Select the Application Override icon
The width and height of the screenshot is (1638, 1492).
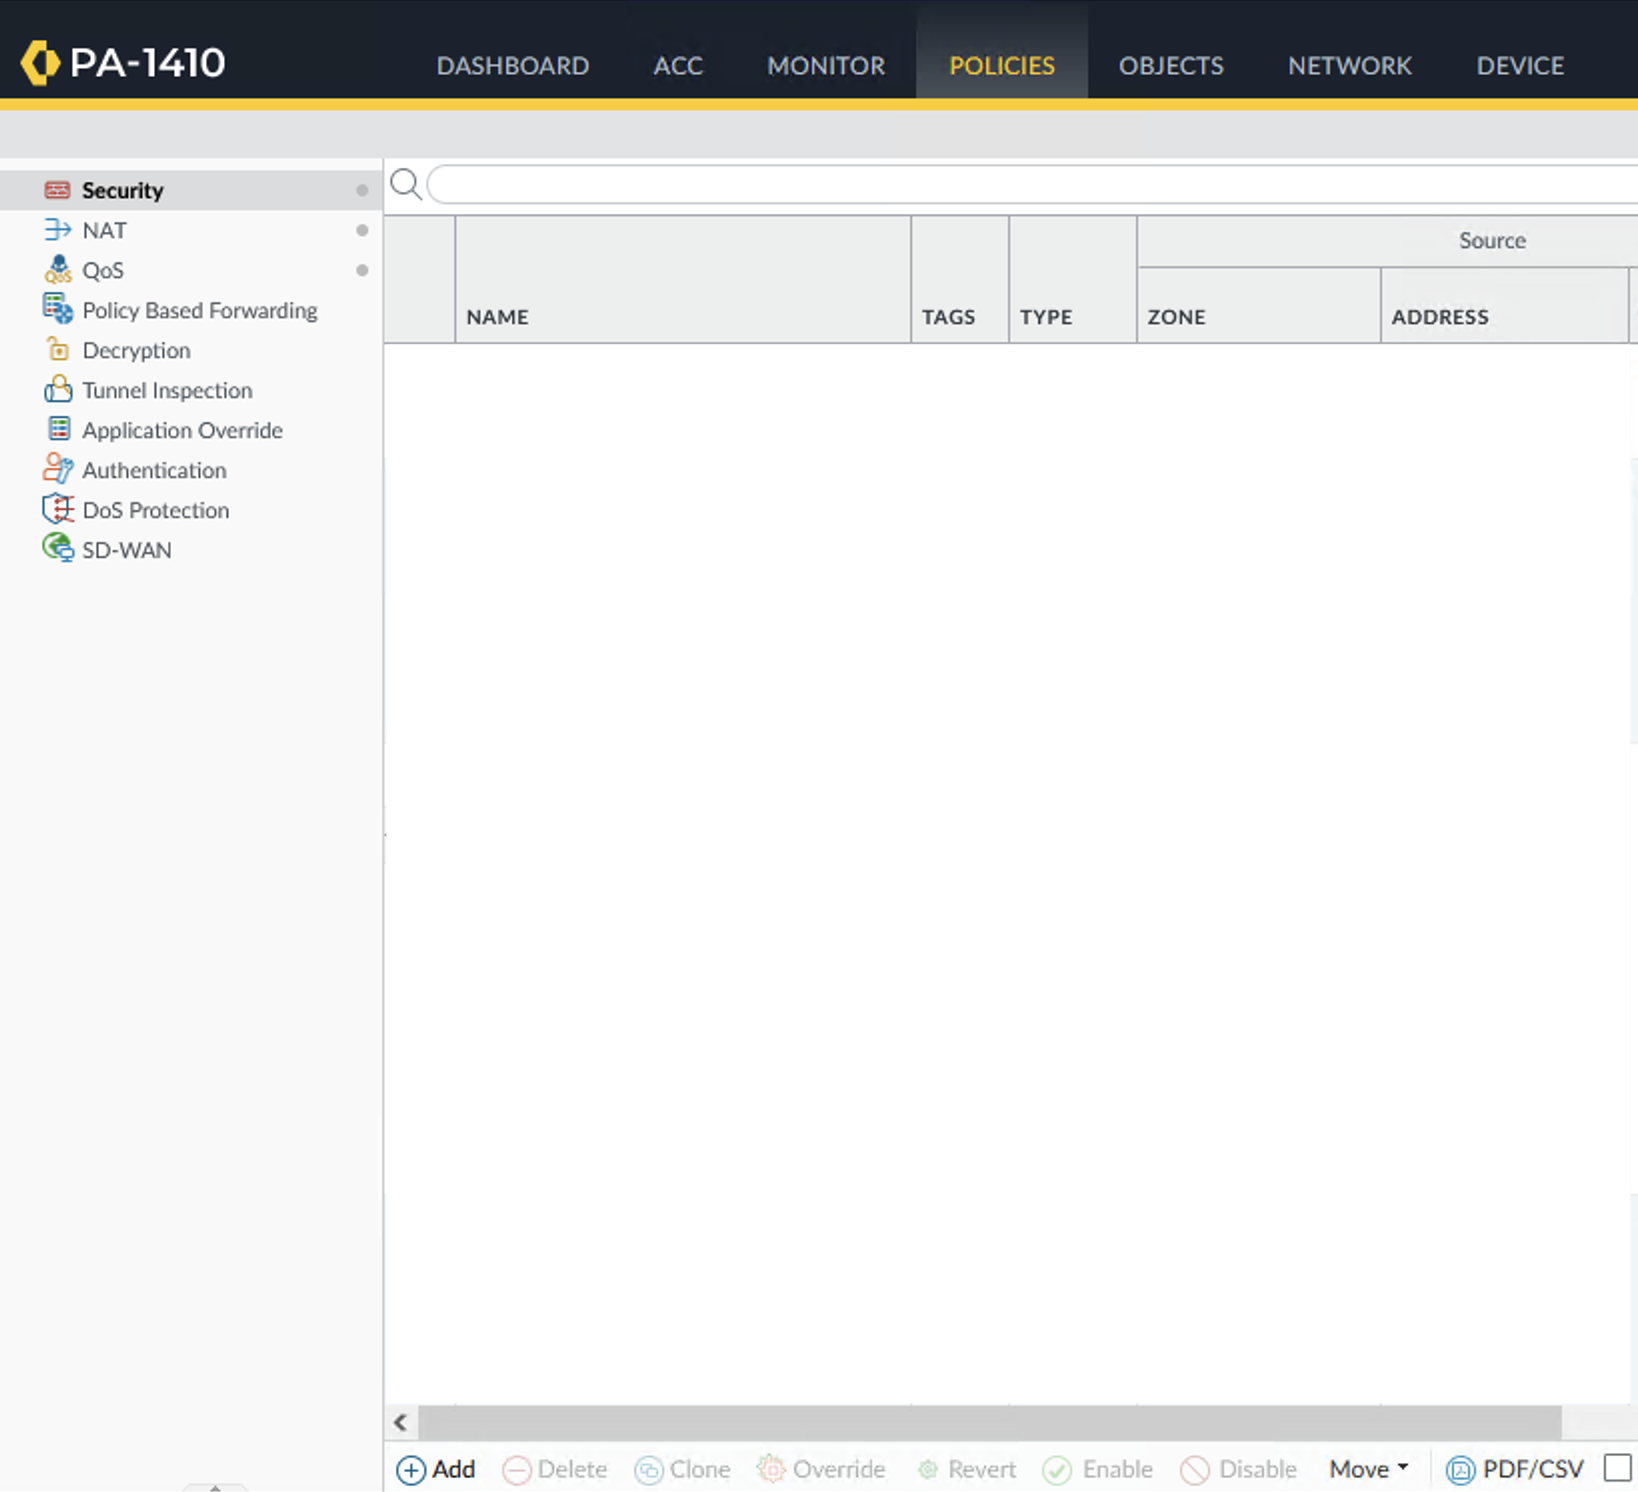57,430
